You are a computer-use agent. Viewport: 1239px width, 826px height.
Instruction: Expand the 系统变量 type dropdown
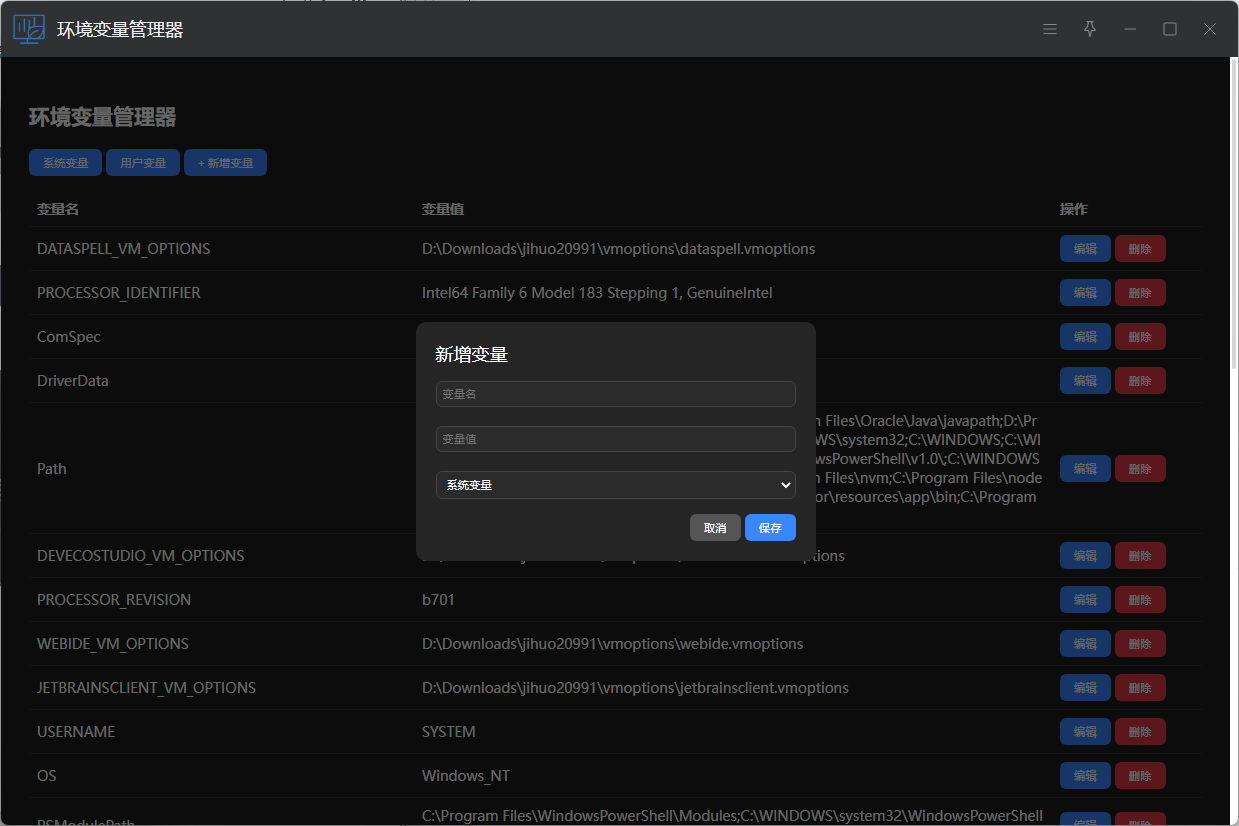615,485
